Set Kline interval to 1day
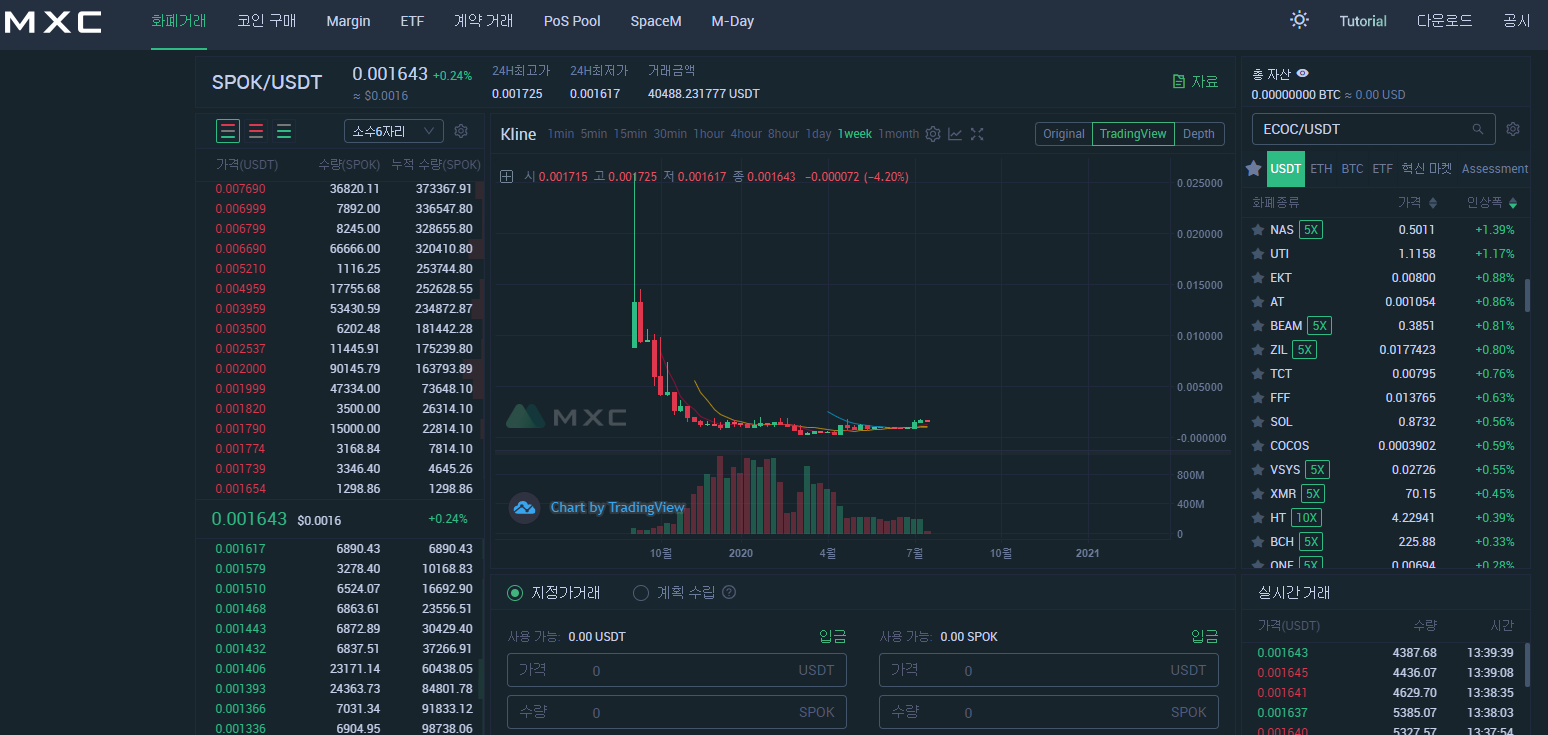The image size is (1548, 735). (818, 134)
